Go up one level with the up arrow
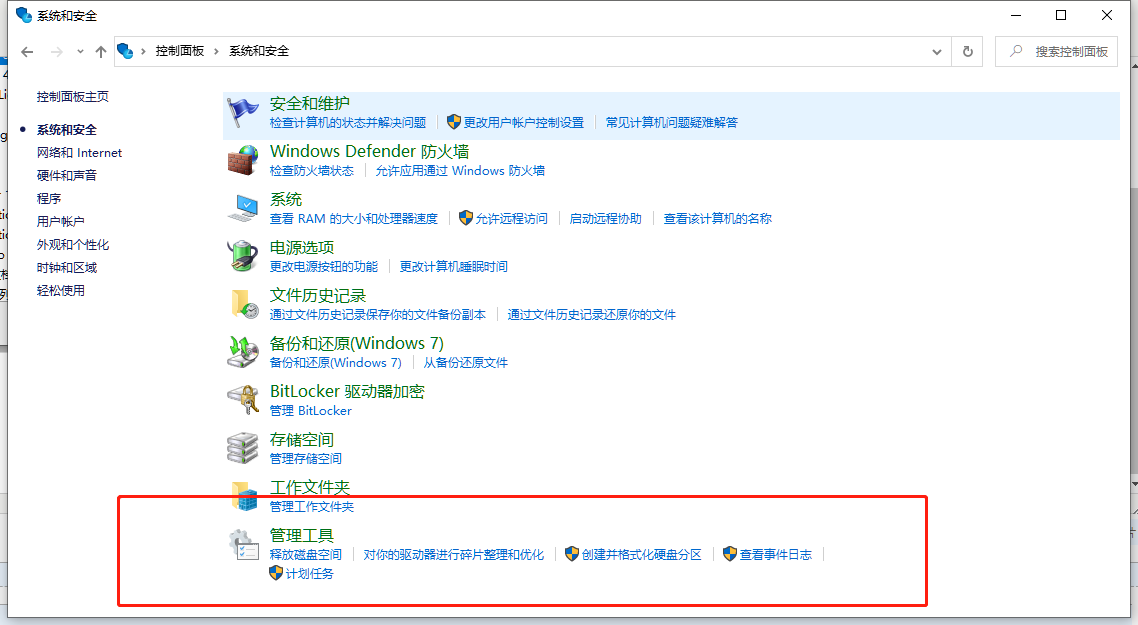Image resolution: width=1138 pixels, height=625 pixels. 101,52
